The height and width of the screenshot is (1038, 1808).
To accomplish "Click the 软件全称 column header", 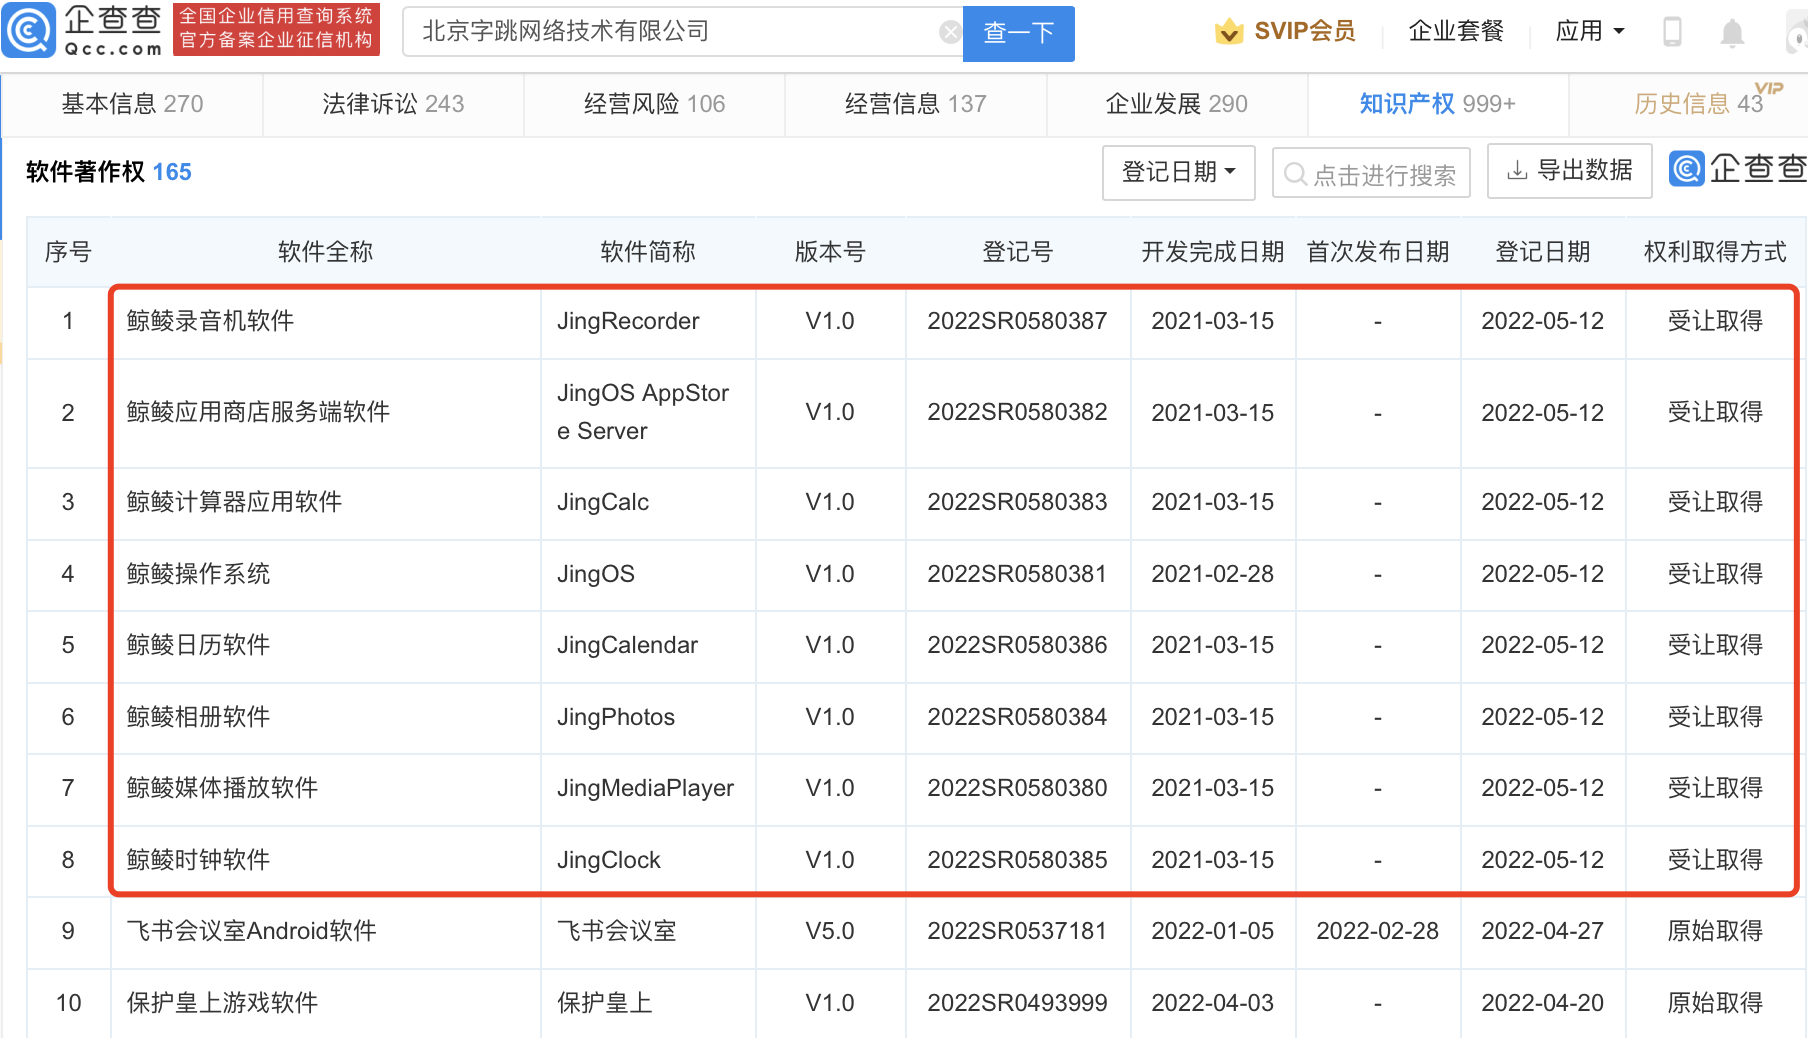I will [x=325, y=252].
